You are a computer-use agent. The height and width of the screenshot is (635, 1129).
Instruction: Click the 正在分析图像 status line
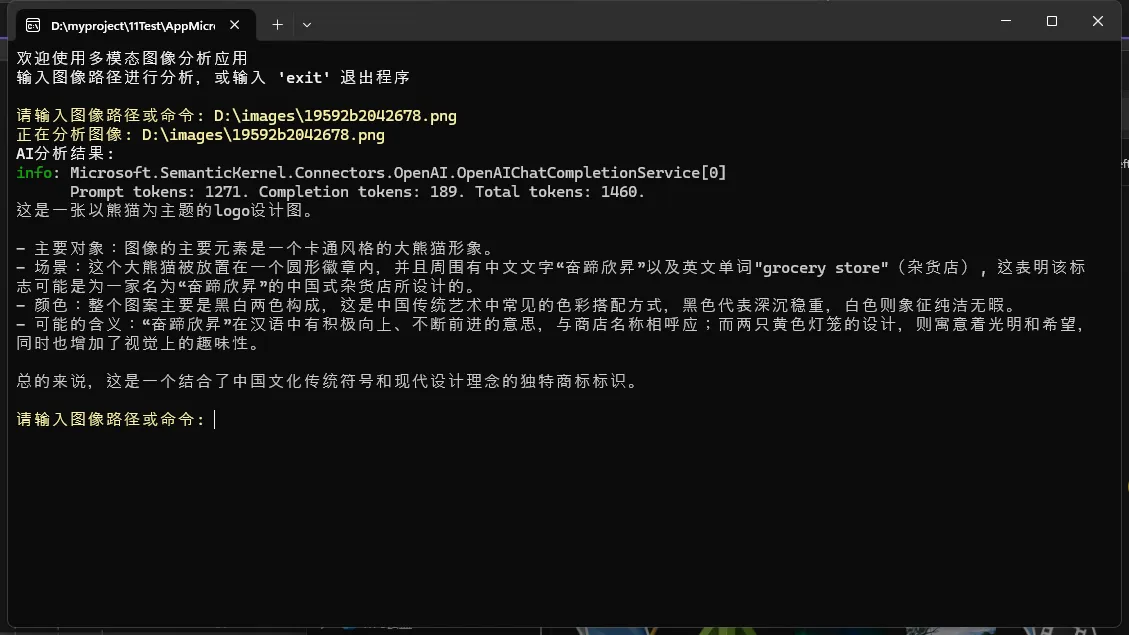[200, 135]
